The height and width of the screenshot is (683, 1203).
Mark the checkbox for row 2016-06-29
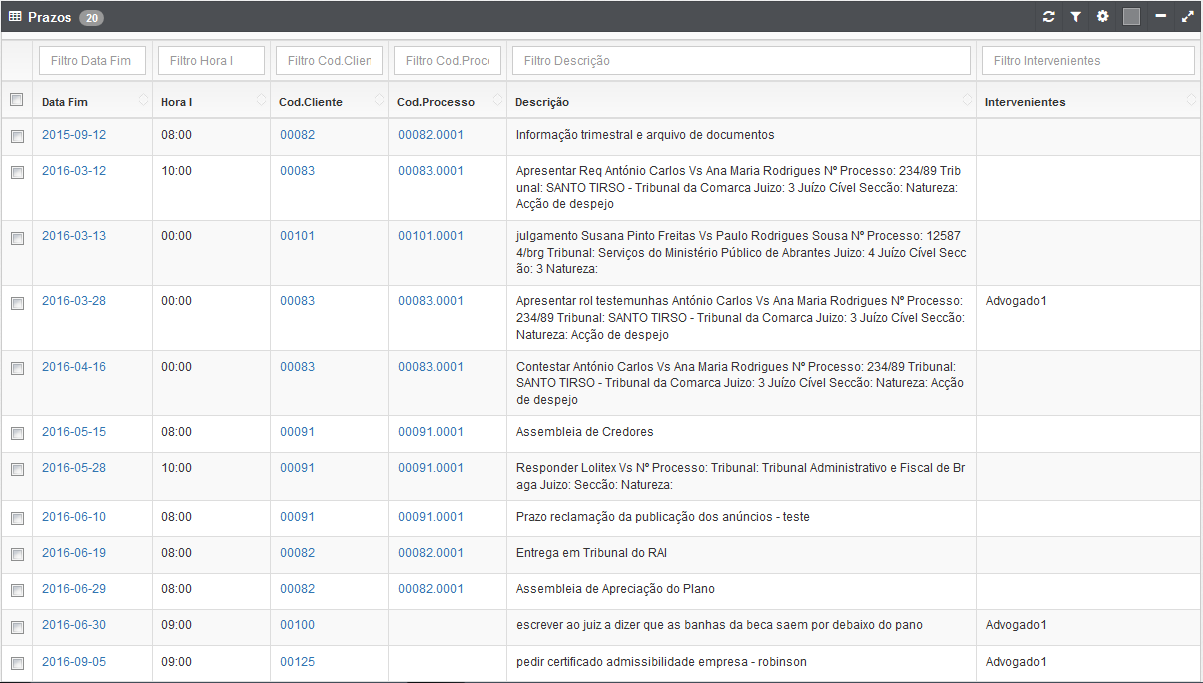[x=17, y=590]
